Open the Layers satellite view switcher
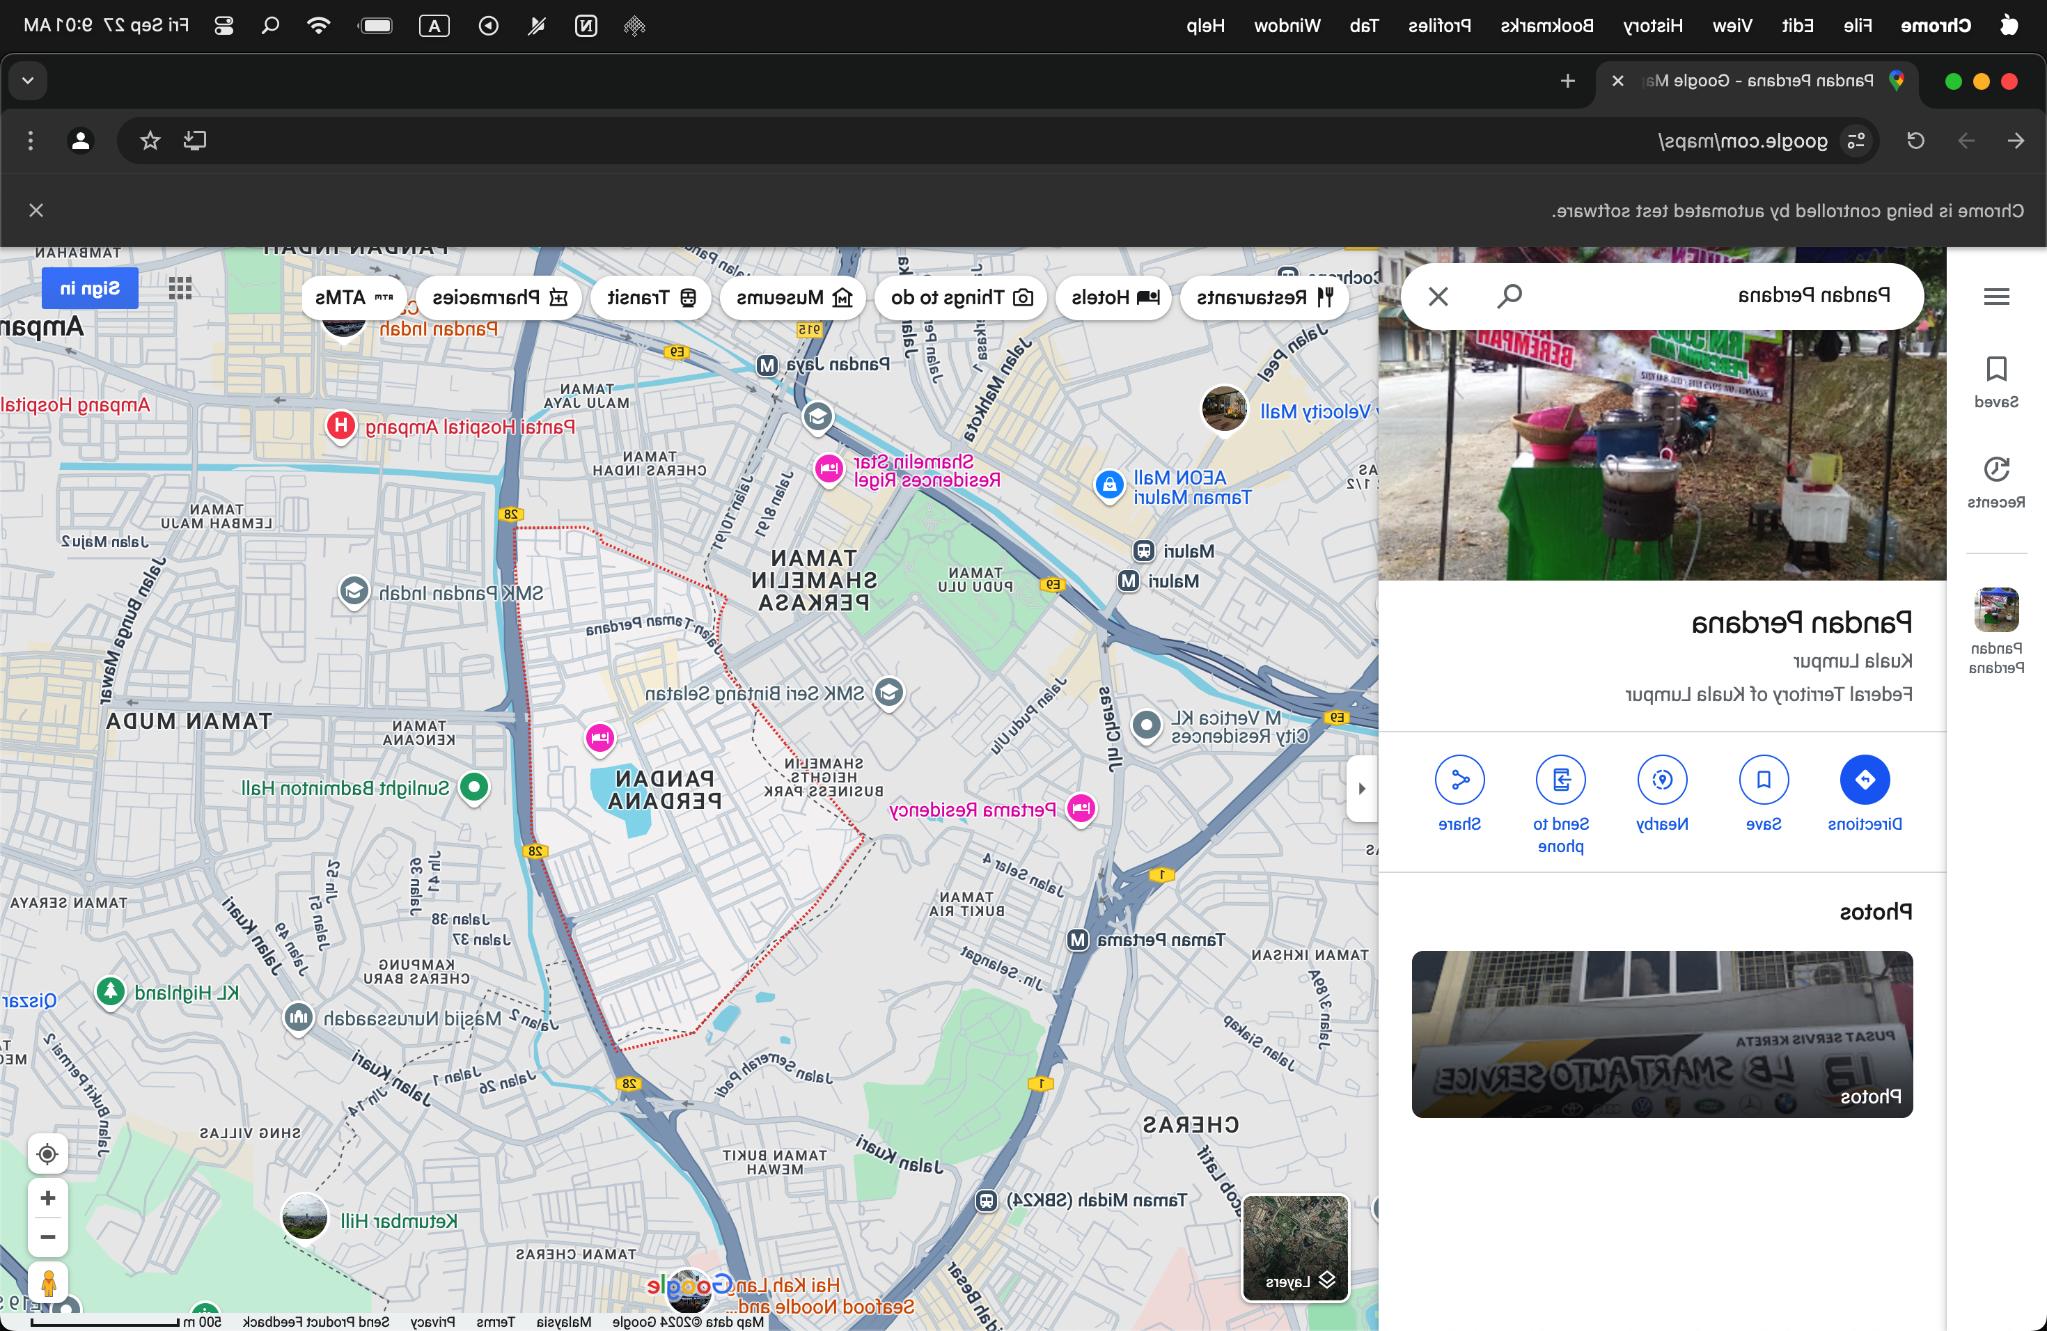Screen dimensions: 2047x1331 (x=1296, y=1248)
